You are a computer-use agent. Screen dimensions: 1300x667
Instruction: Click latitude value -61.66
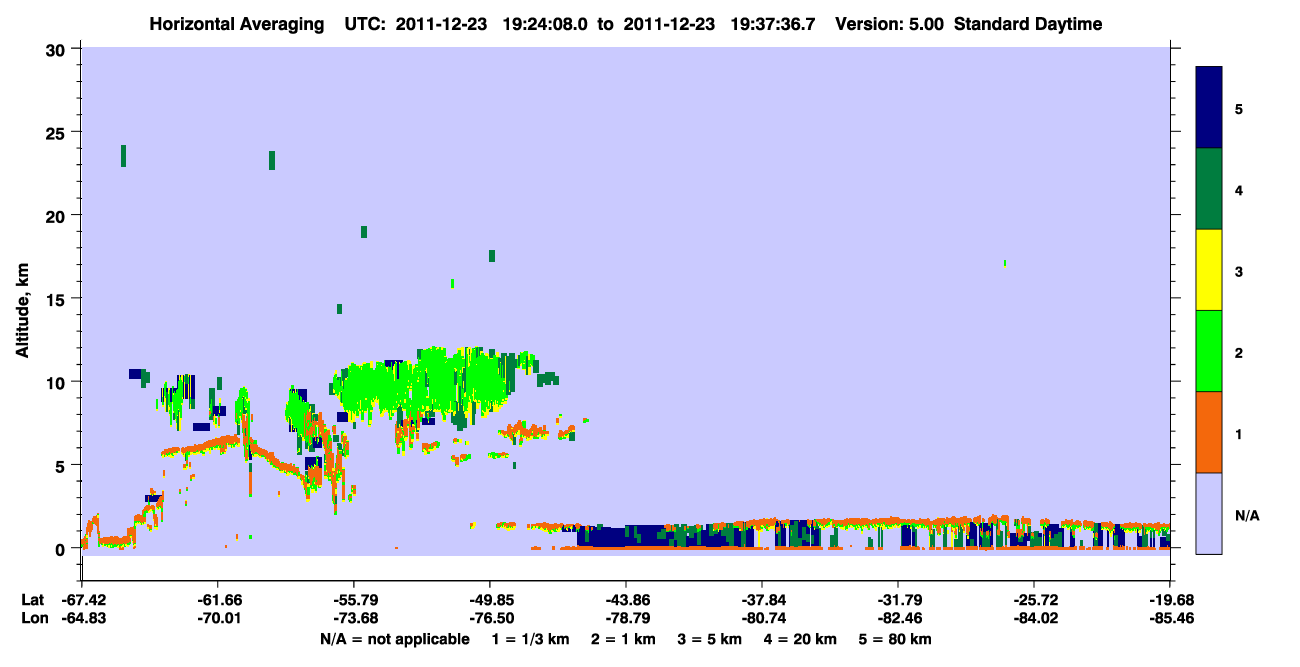(218, 600)
